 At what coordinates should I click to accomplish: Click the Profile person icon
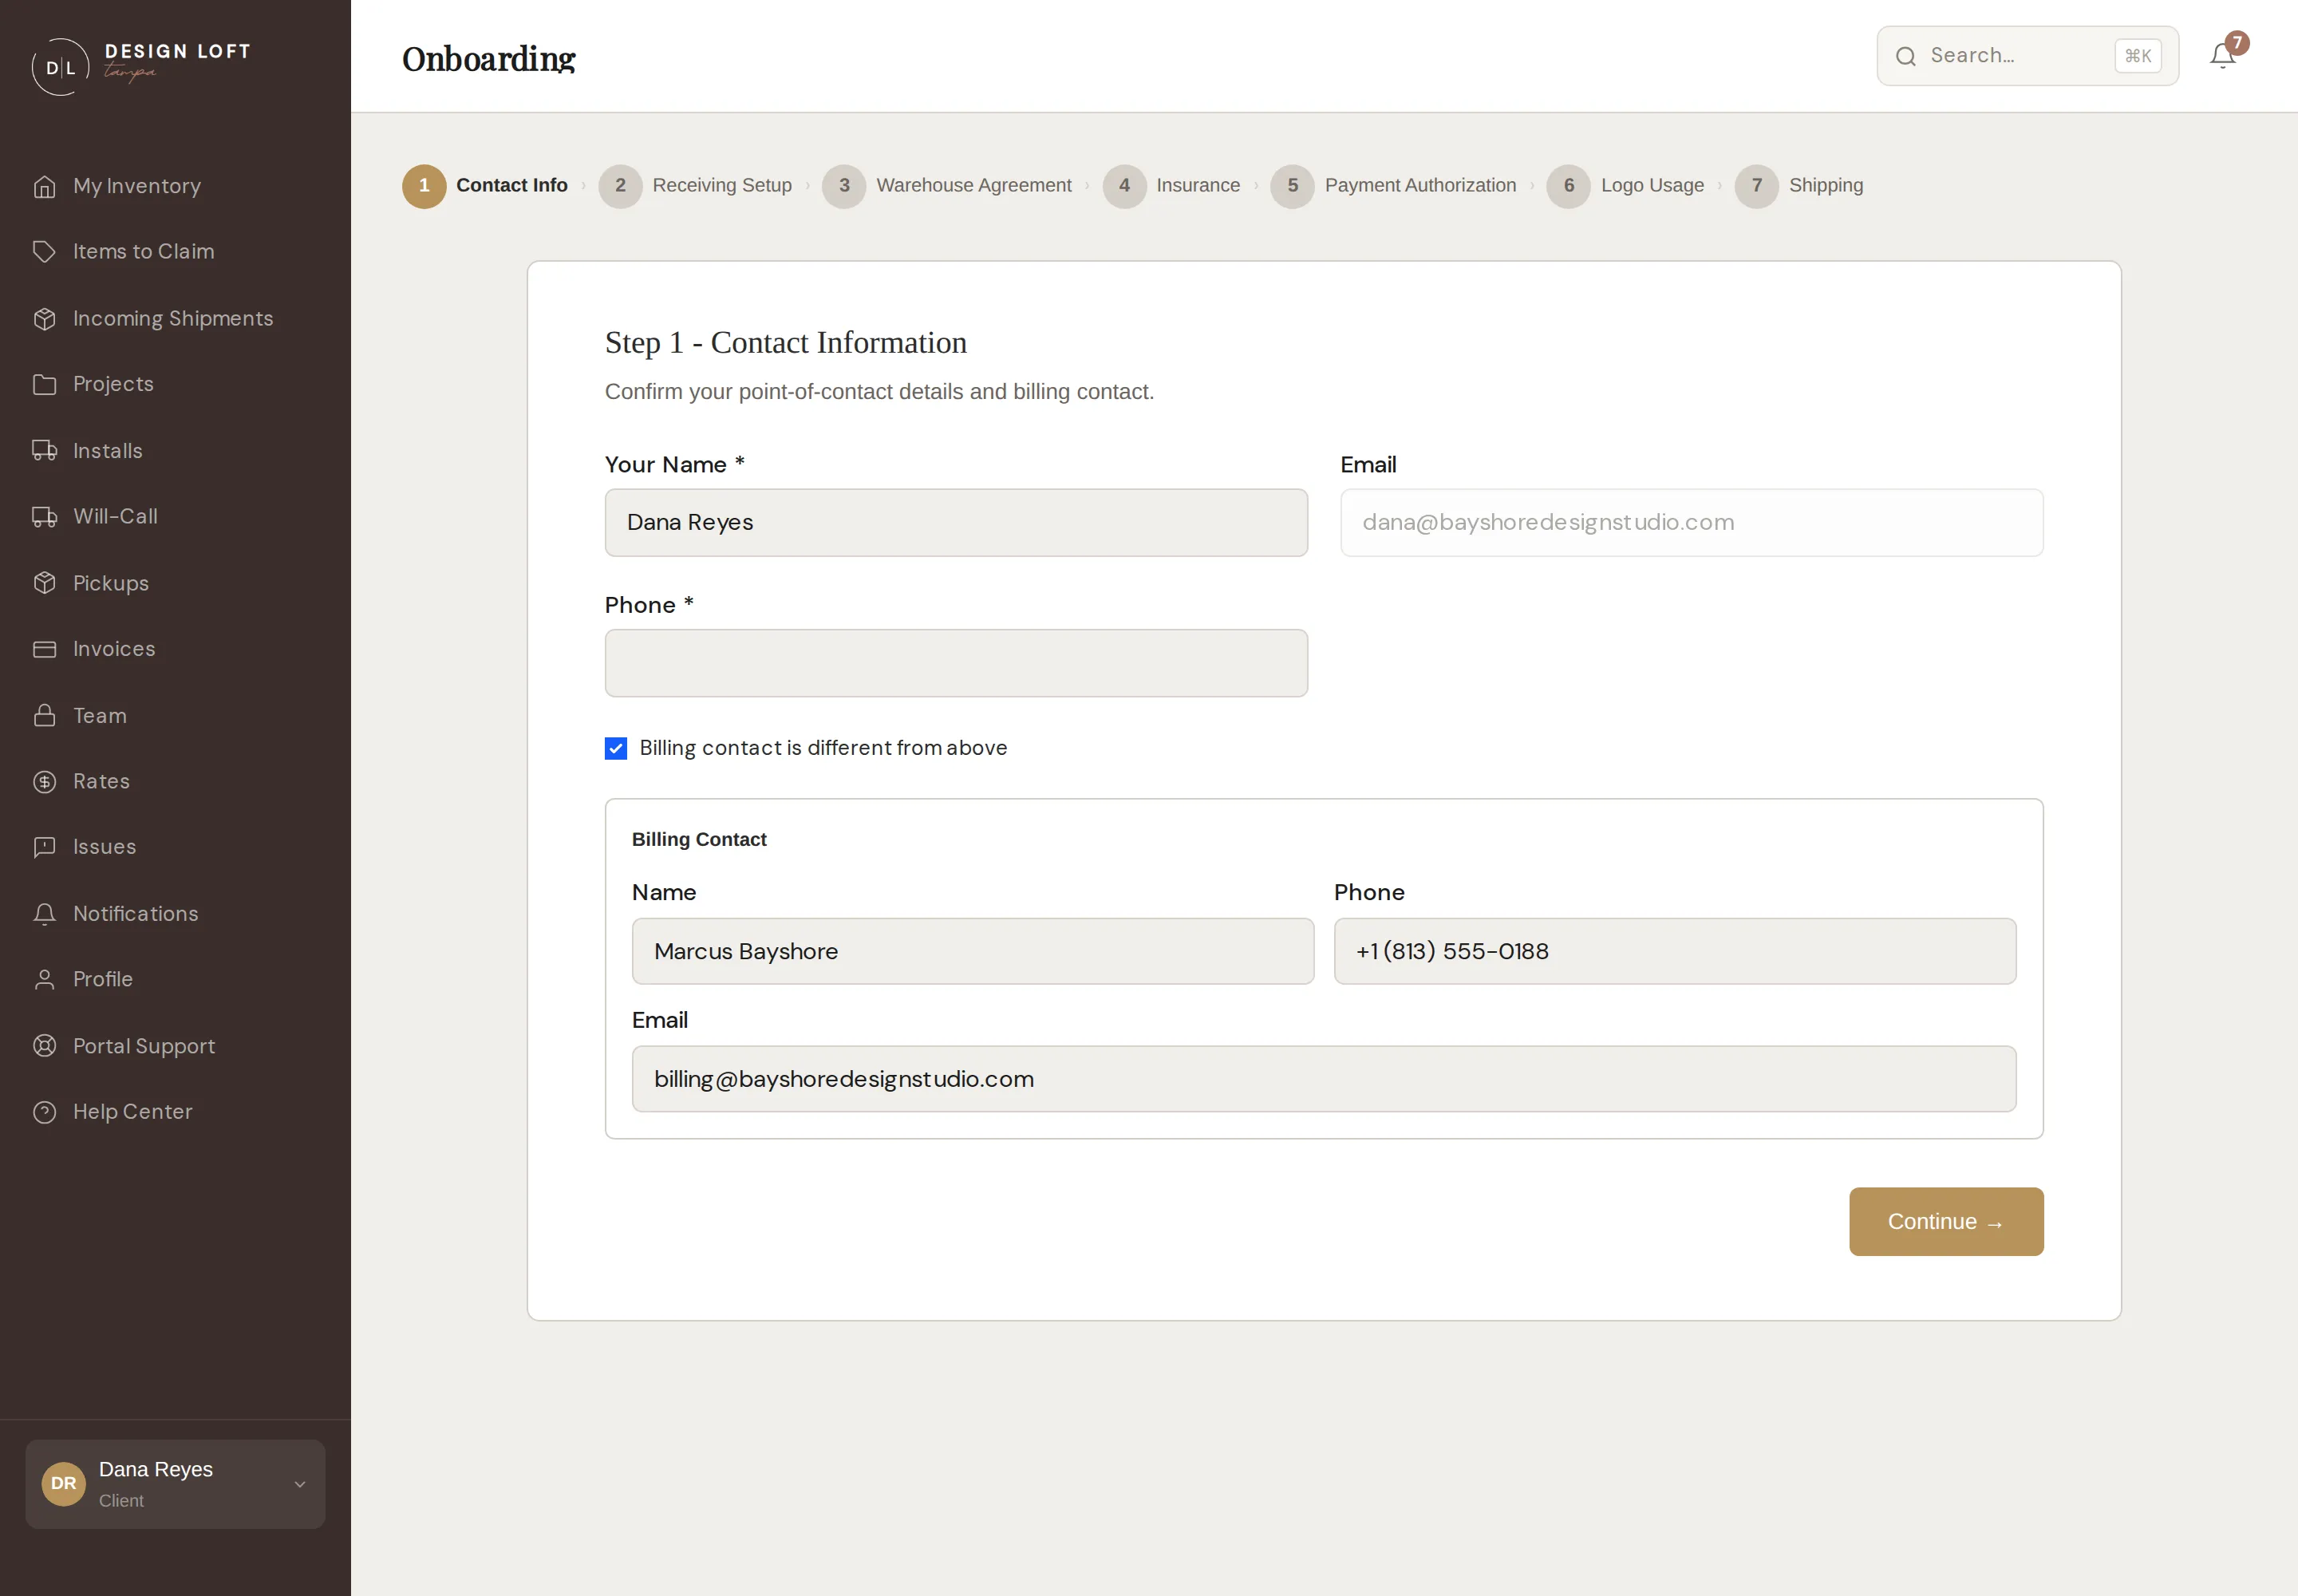coord(44,980)
